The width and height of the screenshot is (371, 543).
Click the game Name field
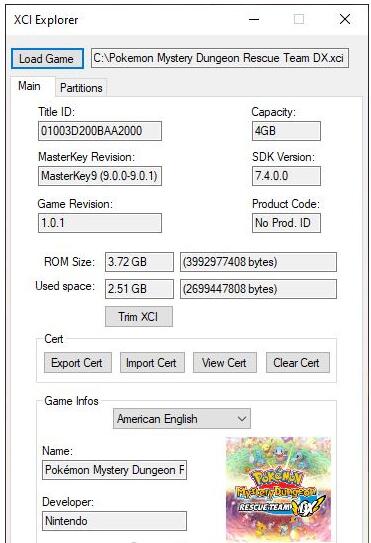coord(114,470)
